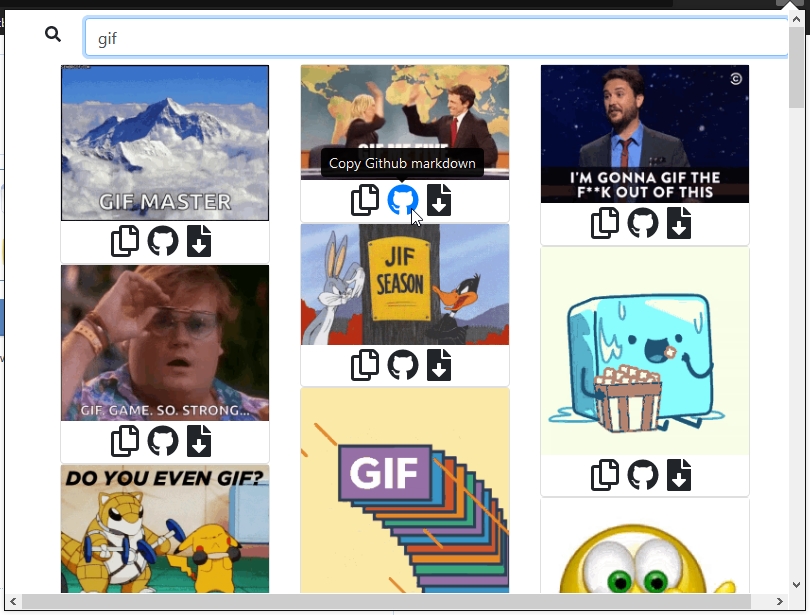The image size is (810, 615).
Task: Copy link for the GIF MASTER mountain gif
Action: click(125, 241)
